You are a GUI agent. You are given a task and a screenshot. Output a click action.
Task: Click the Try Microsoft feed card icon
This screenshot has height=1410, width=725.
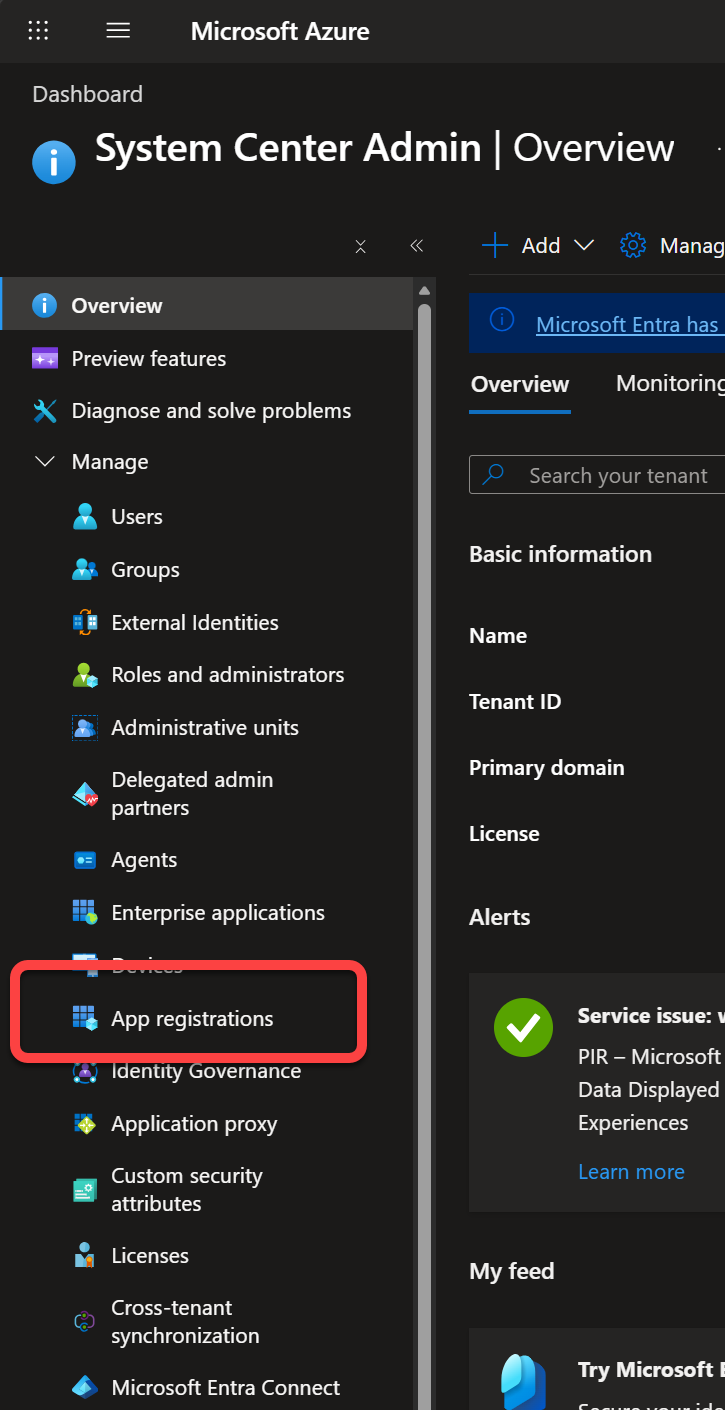(x=524, y=1383)
